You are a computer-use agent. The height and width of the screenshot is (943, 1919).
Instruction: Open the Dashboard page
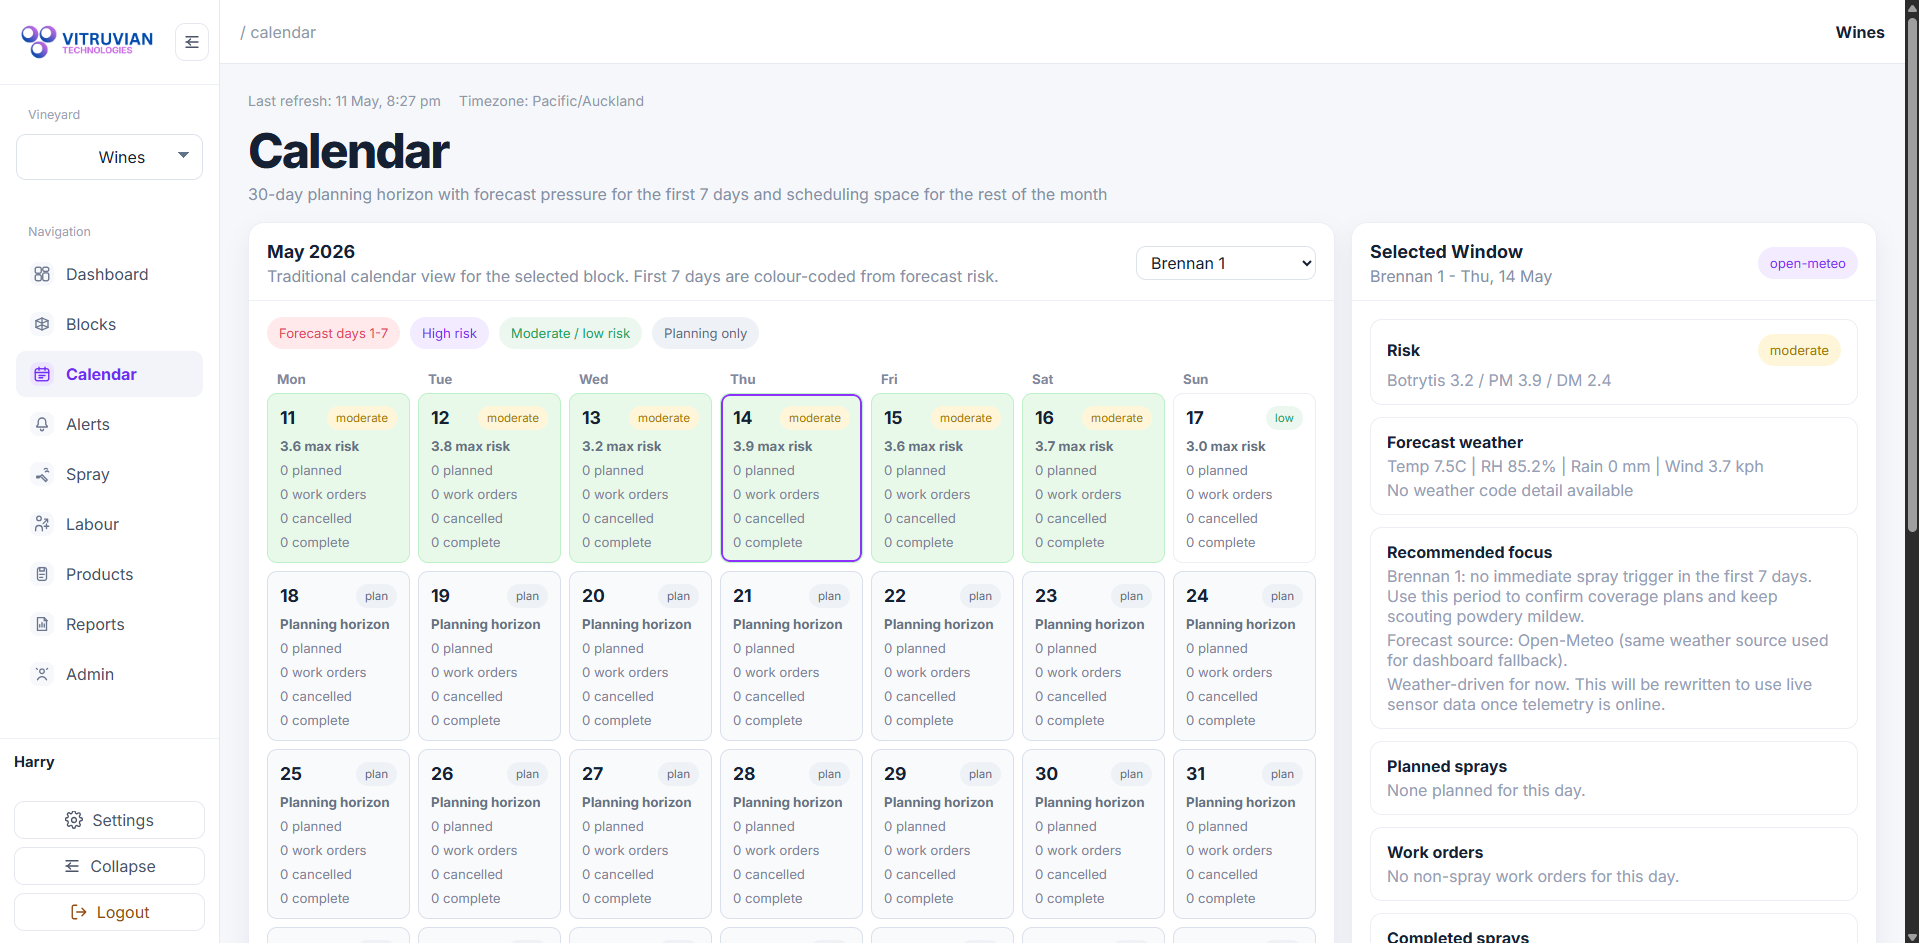pyautogui.click(x=109, y=274)
